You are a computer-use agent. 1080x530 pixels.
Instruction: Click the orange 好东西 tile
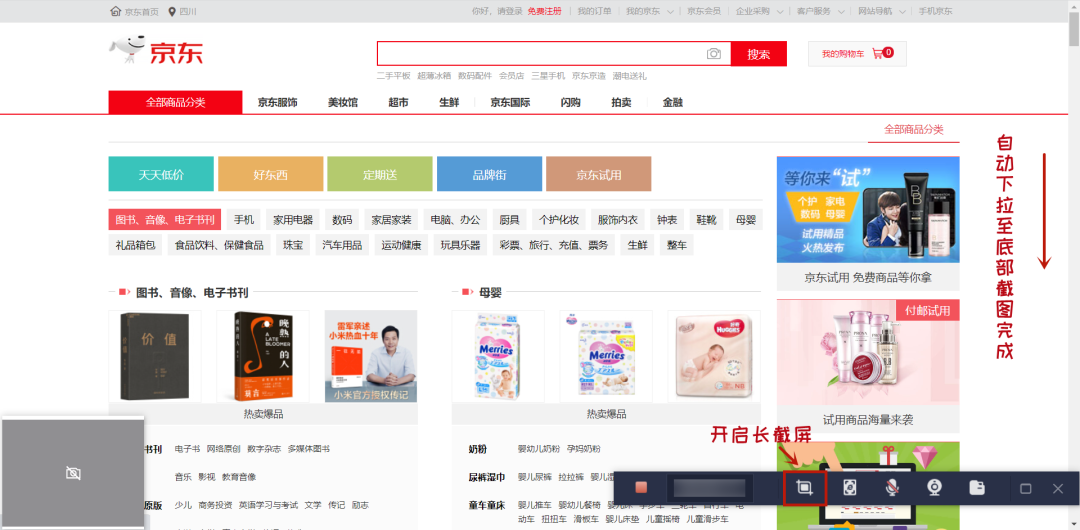(x=271, y=174)
